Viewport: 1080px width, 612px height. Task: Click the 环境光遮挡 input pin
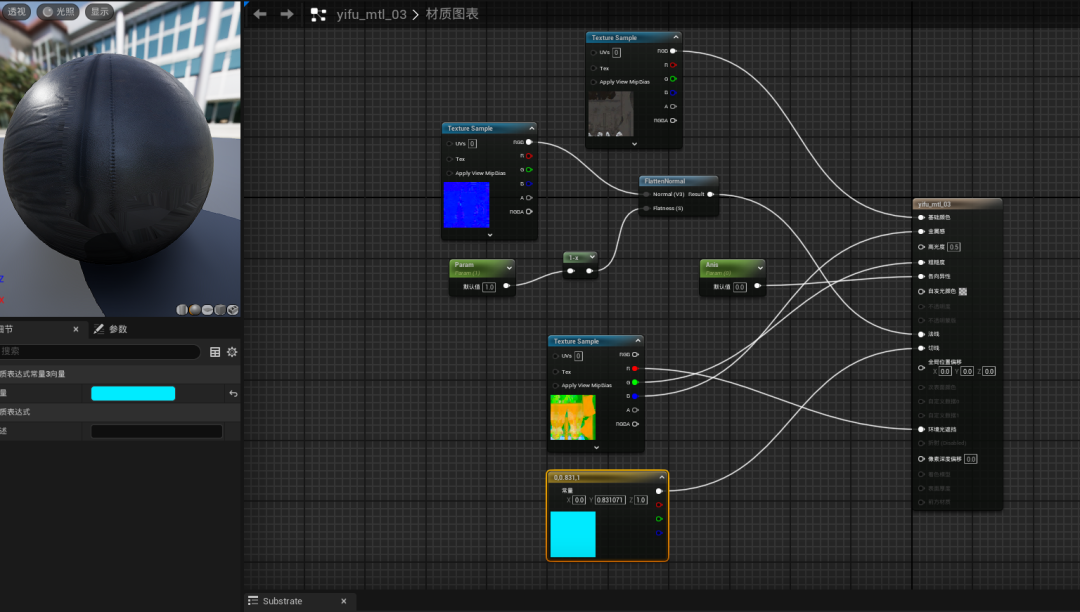[x=921, y=430]
